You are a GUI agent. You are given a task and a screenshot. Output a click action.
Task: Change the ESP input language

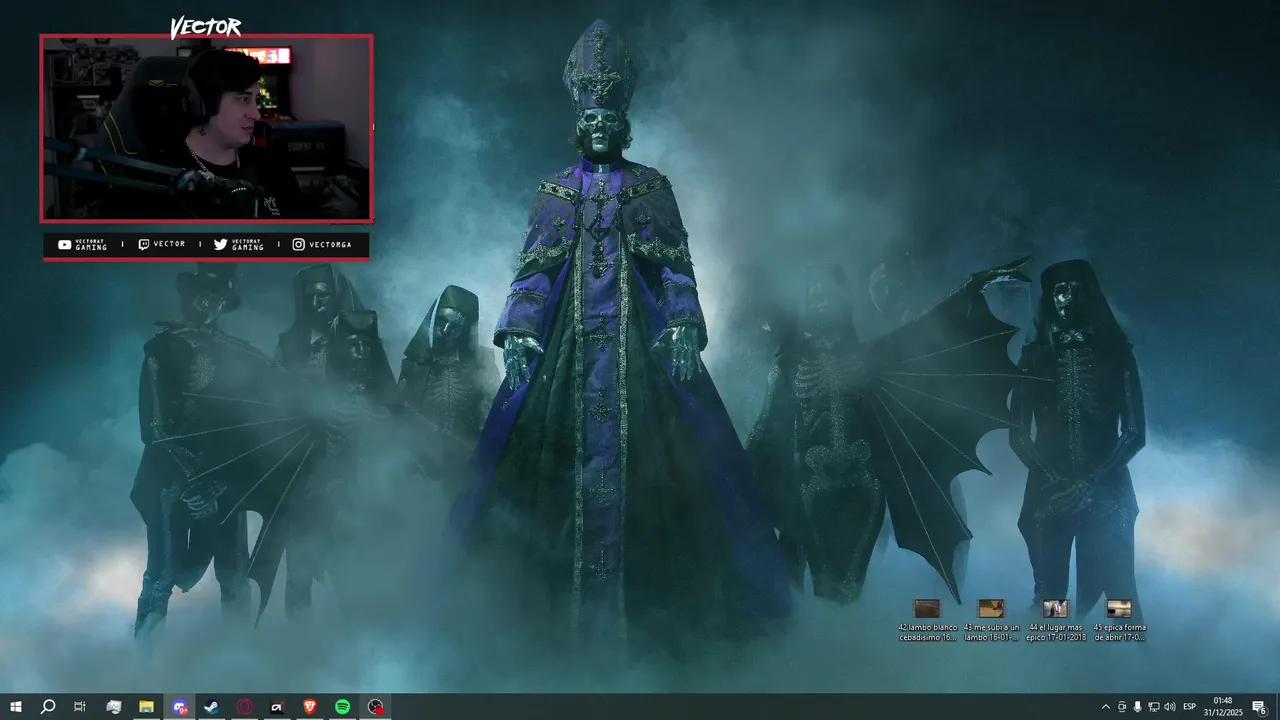point(1189,707)
